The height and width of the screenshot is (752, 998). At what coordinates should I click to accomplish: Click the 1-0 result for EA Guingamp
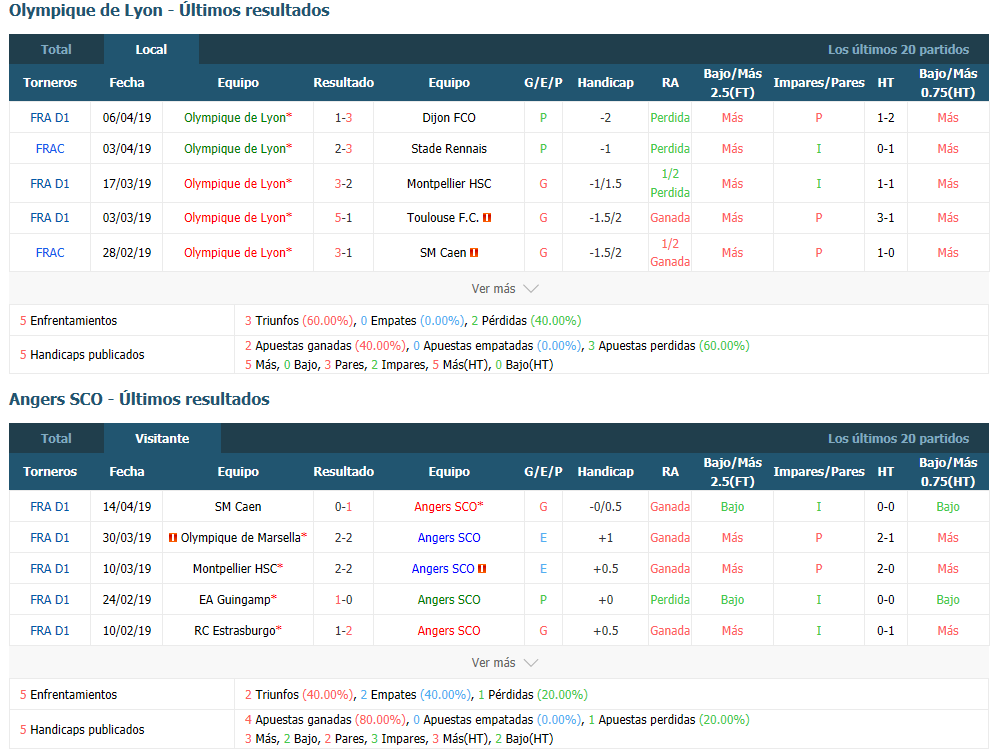point(344,600)
